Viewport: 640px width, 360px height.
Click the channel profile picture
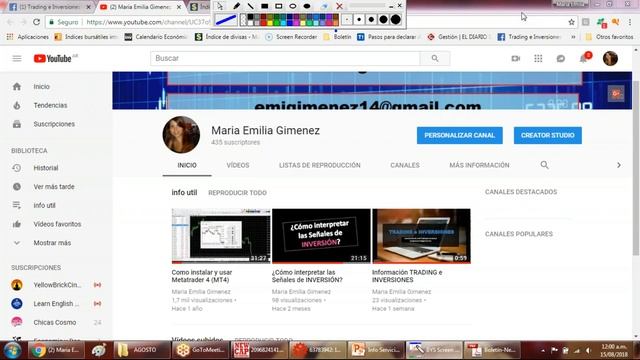pyautogui.click(x=181, y=135)
